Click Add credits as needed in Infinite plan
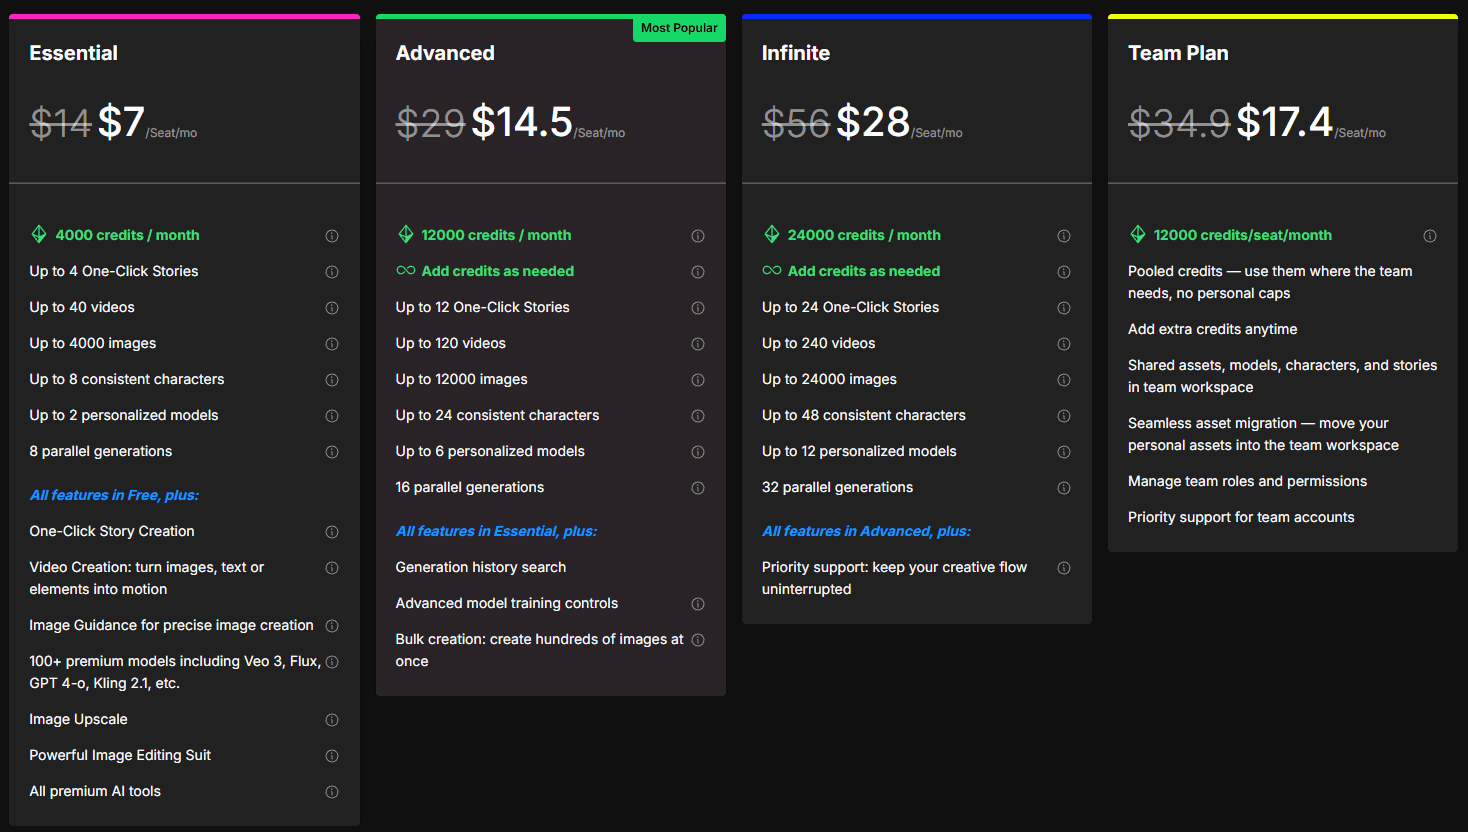 click(x=863, y=271)
